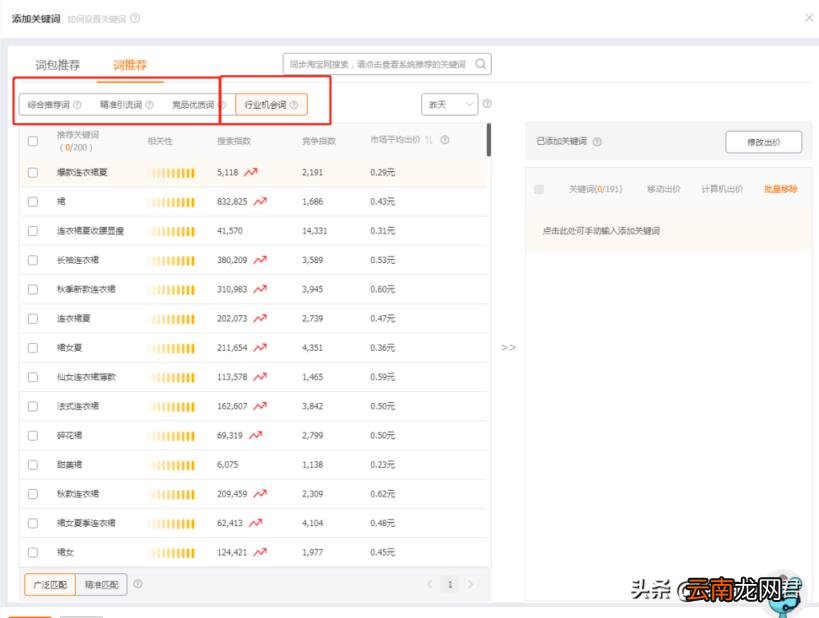Click the next page arrow in pagination
819x618 pixels.
(470, 584)
